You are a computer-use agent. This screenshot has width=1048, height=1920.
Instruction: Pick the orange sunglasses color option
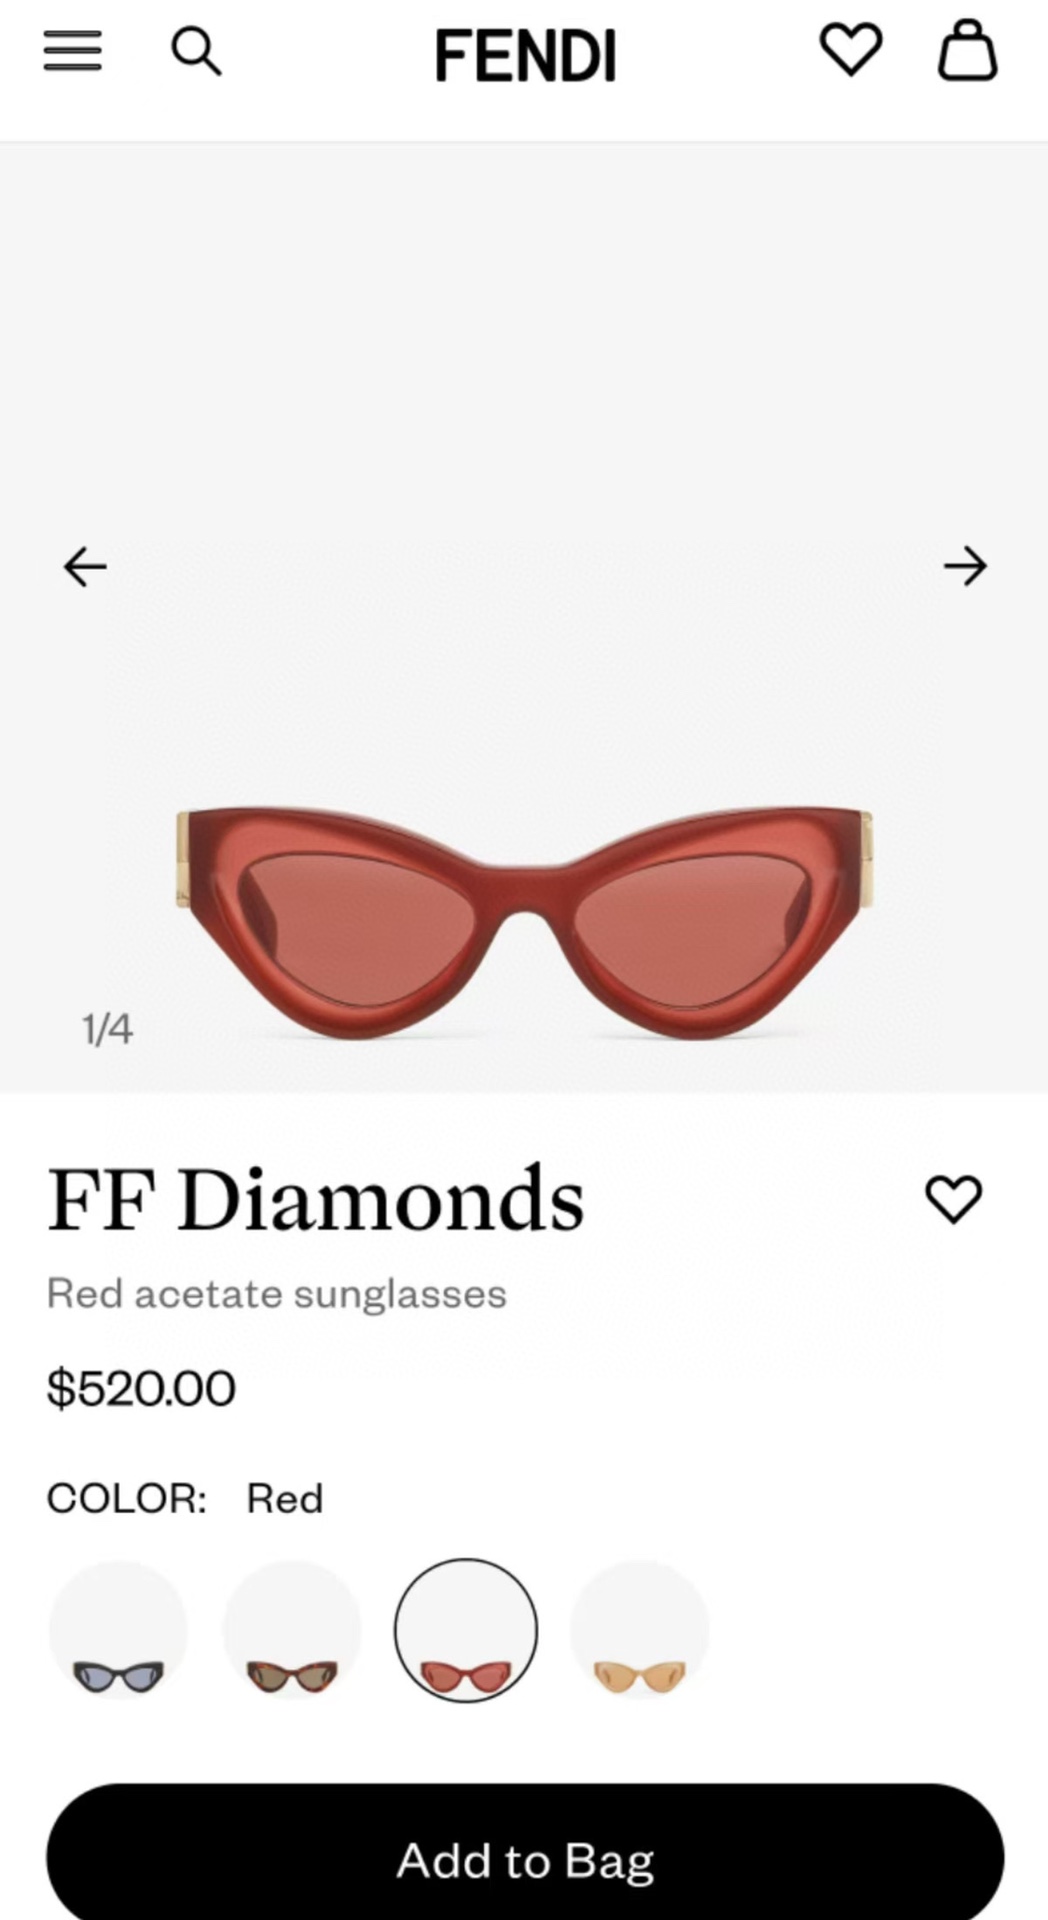(x=640, y=1631)
